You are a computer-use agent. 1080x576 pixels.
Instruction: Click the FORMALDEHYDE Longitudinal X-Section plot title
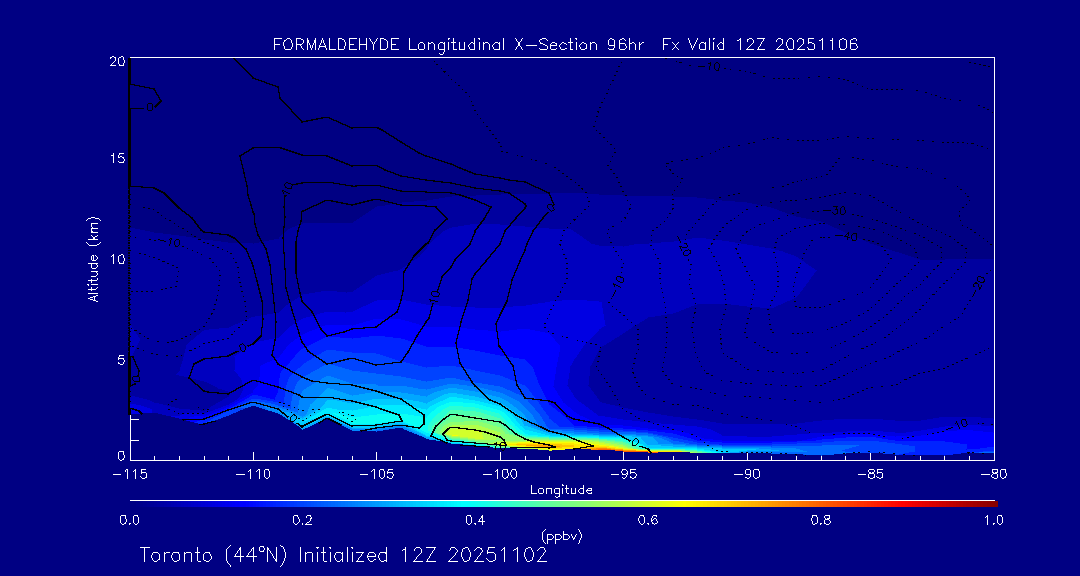pyautogui.click(x=565, y=45)
